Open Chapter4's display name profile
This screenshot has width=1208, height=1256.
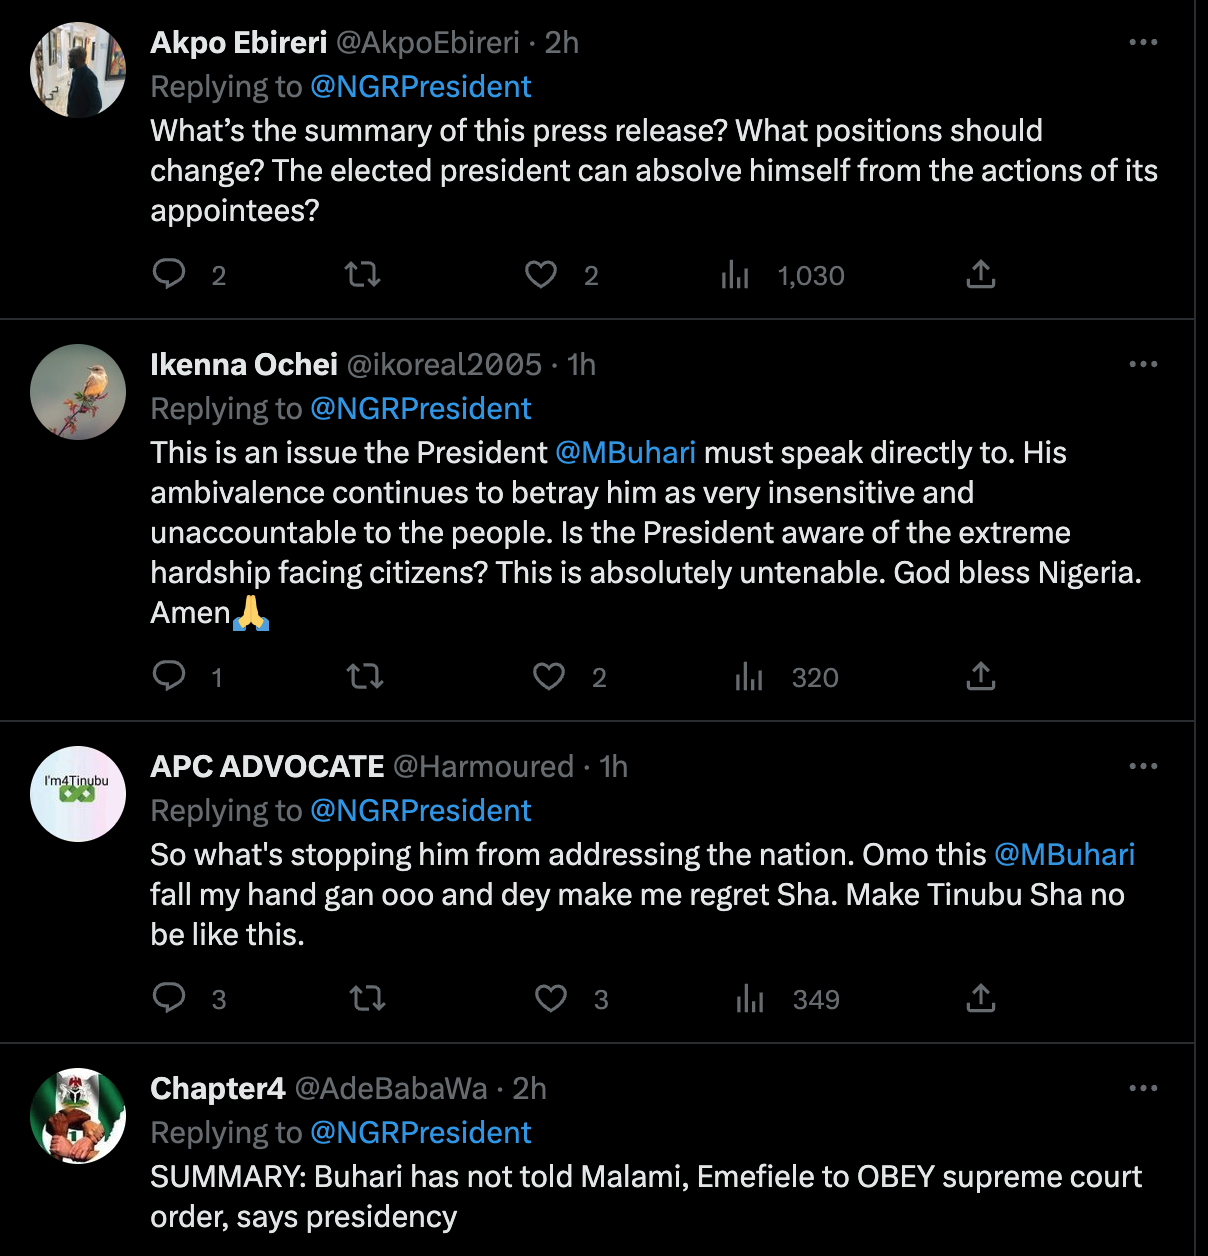[217, 1089]
